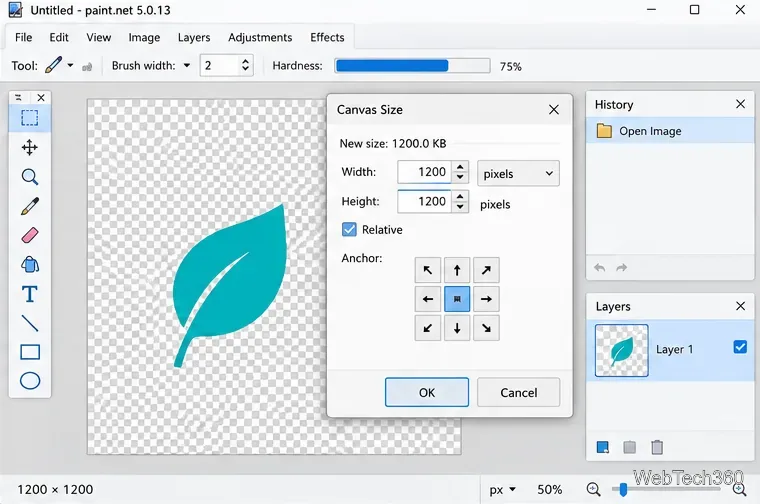Select the Move tool
This screenshot has height=504, width=760.
[x=30, y=148]
